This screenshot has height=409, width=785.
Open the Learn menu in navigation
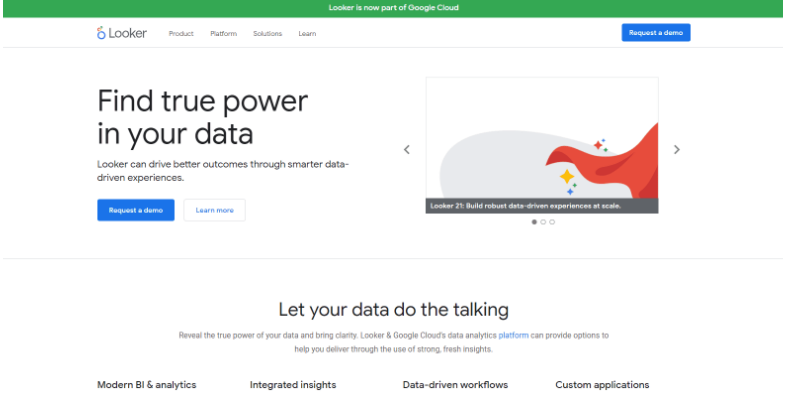pyautogui.click(x=307, y=34)
